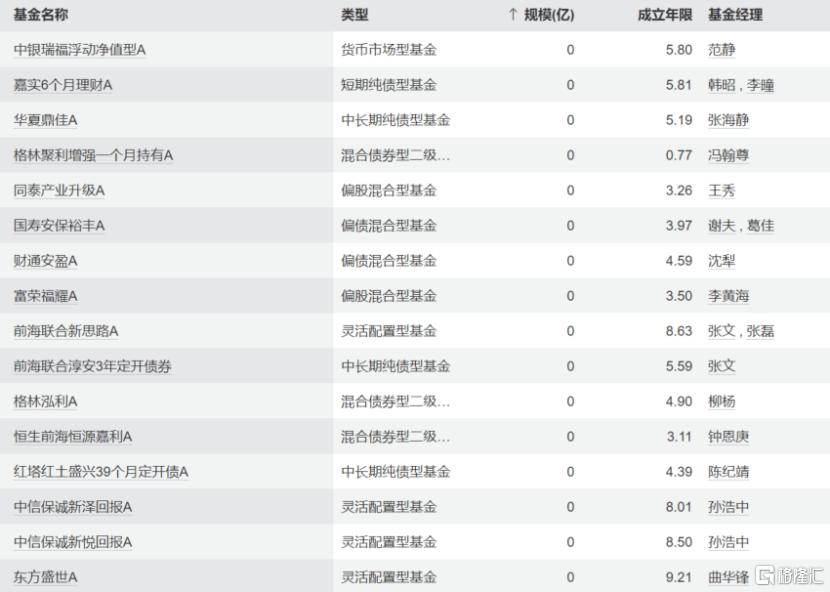Image resolution: width=830 pixels, height=592 pixels.
Task: Click manager name 葛佳
Action: point(760,226)
